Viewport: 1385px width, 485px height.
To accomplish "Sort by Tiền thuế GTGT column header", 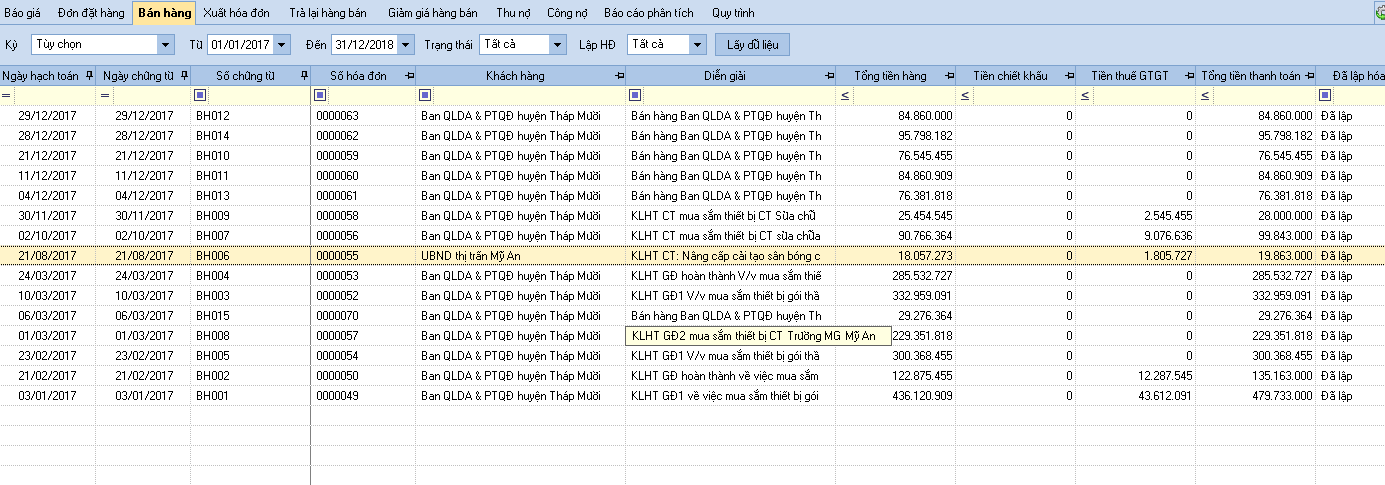I will tap(1130, 76).
